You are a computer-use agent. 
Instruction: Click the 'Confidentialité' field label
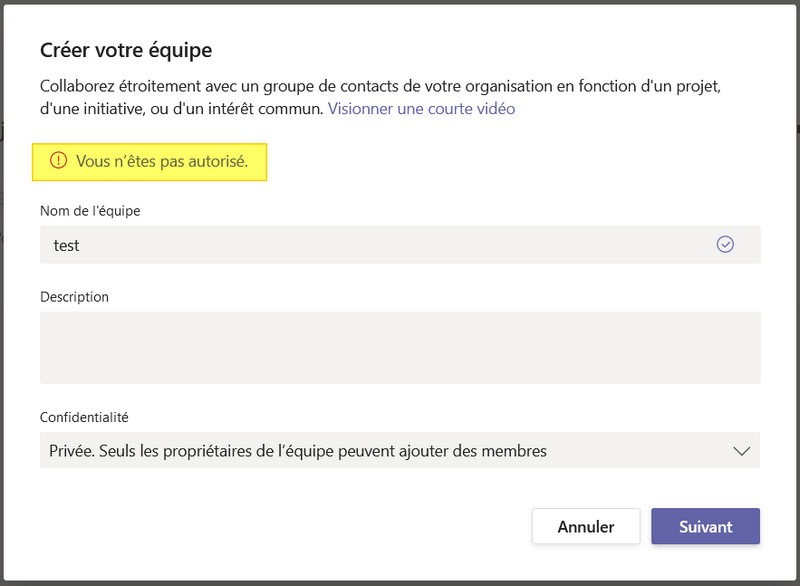[x=84, y=417]
